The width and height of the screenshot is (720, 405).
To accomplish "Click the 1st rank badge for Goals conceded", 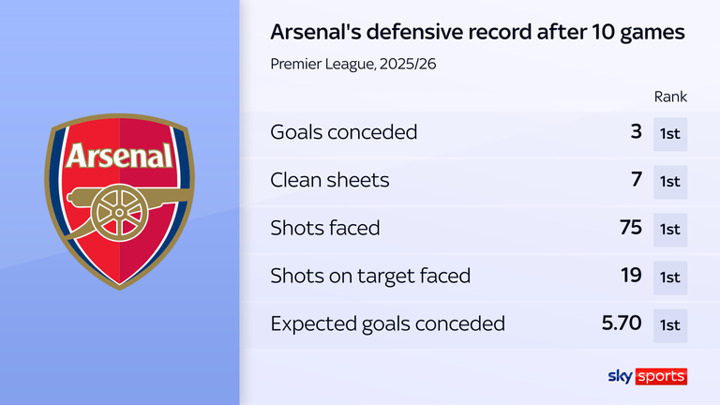I will click(x=670, y=133).
